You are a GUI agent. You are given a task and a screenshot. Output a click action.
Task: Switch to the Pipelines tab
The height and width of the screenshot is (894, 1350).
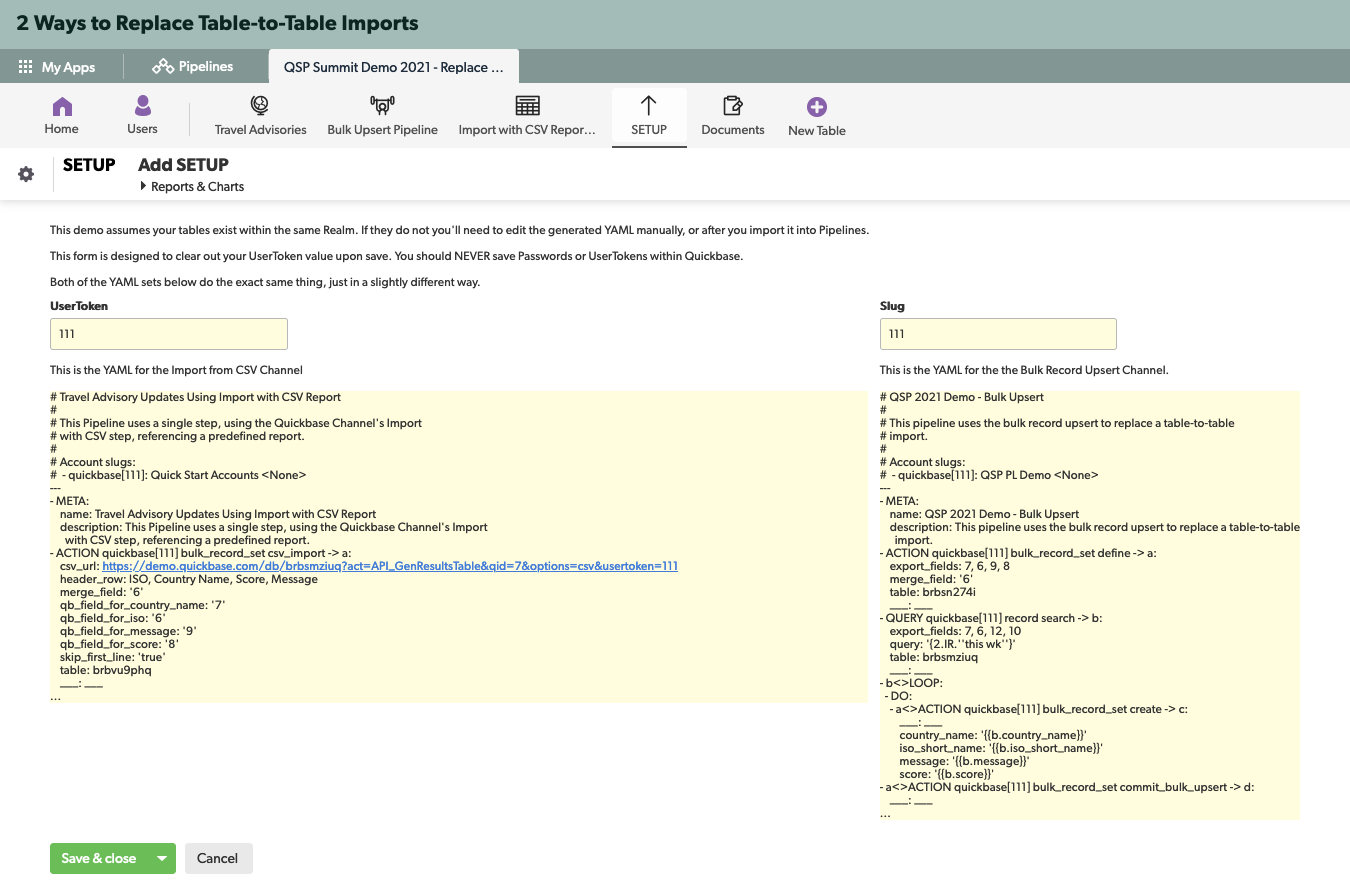coord(193,67)
